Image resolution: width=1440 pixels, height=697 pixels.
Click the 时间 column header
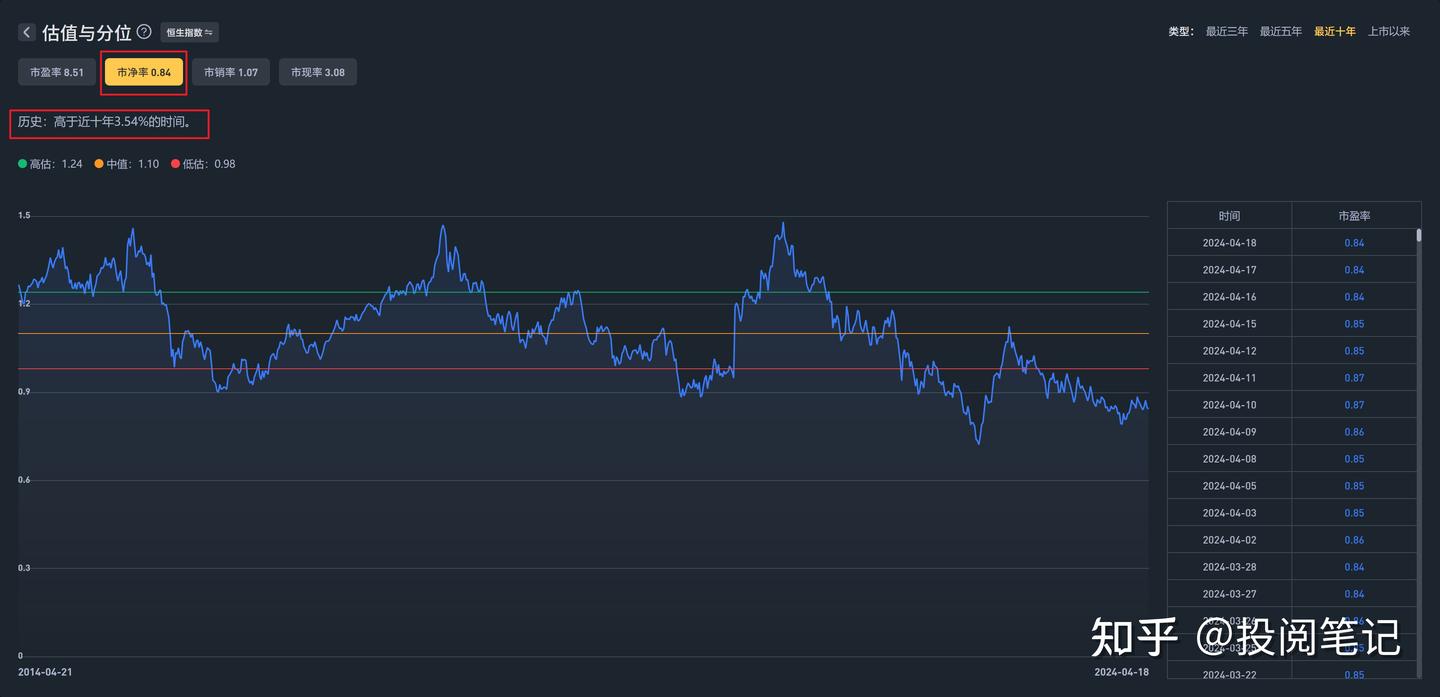point(1229,216)
